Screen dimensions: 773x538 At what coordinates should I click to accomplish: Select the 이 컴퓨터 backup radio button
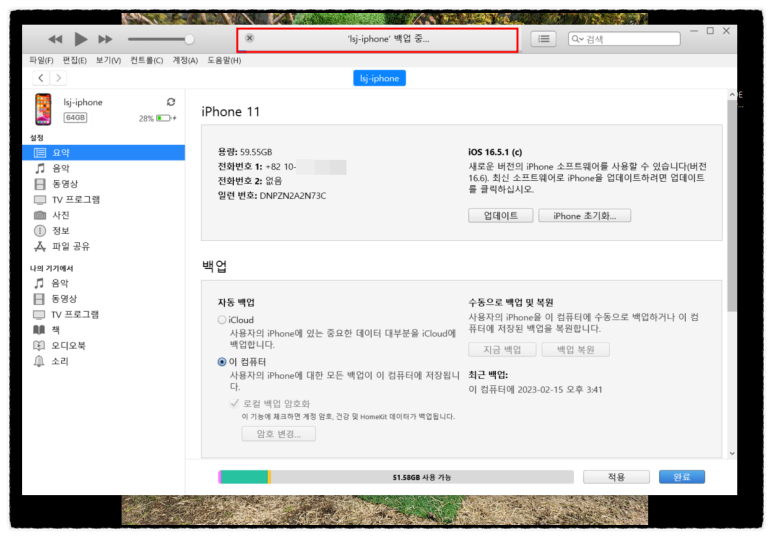[222, 361]
